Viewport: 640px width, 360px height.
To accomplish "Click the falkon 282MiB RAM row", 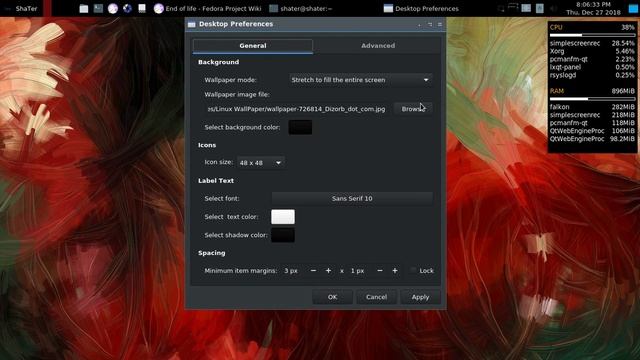I will click(x=592, y=107).
